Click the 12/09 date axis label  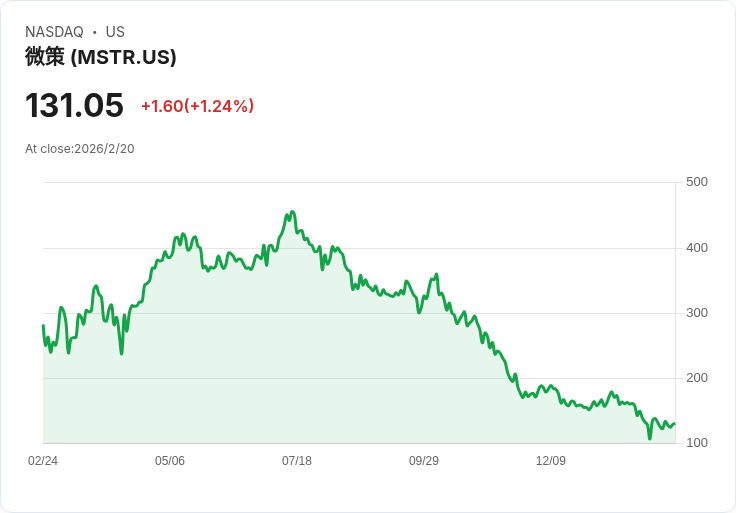(551, 461)
